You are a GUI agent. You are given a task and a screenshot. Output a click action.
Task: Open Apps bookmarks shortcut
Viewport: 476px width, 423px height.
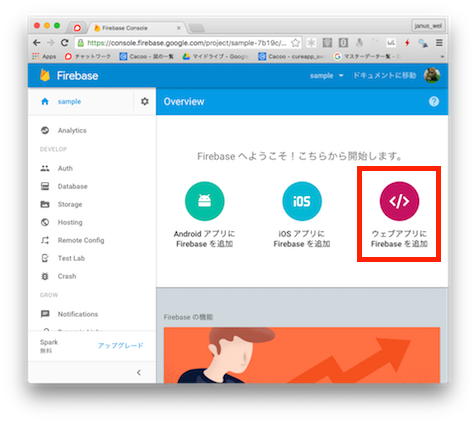click(44, 57)
